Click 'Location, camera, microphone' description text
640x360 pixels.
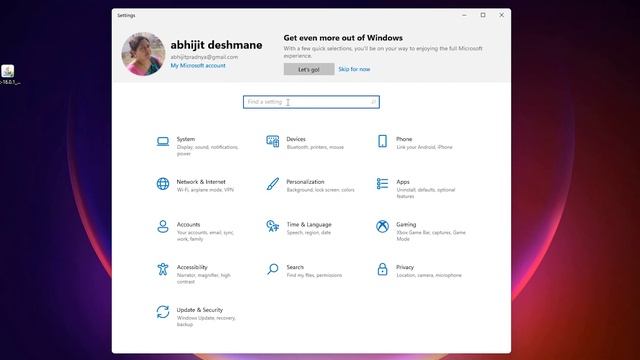[x=429, y=276]
